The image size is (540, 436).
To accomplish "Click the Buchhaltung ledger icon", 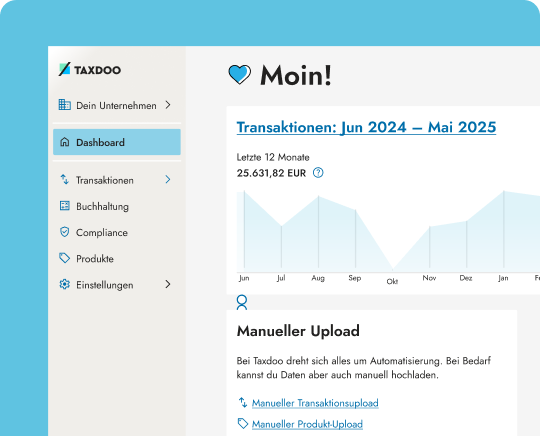I will [x=65, y=206].
